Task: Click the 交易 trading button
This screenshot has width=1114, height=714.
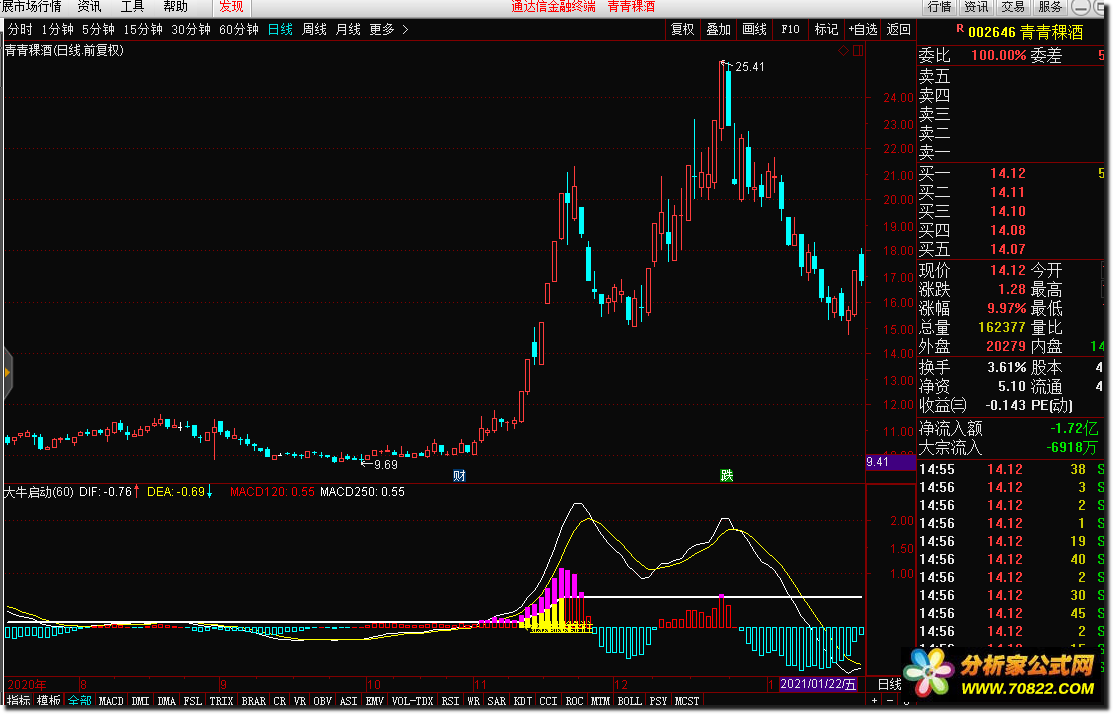Action: pos(1013,7)
